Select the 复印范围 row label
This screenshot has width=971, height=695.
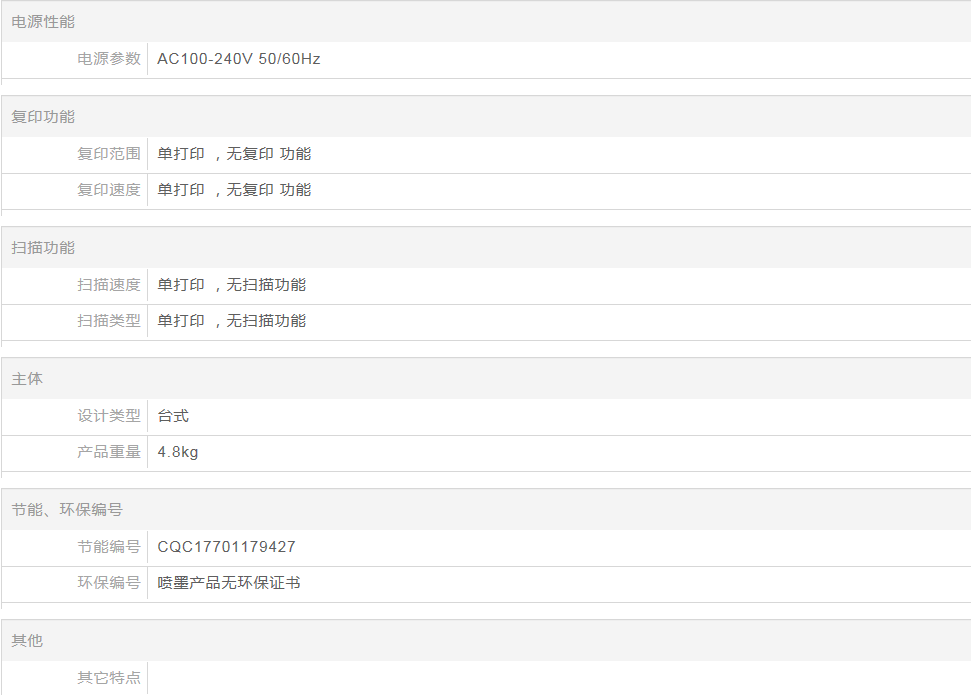pos(109,154)
